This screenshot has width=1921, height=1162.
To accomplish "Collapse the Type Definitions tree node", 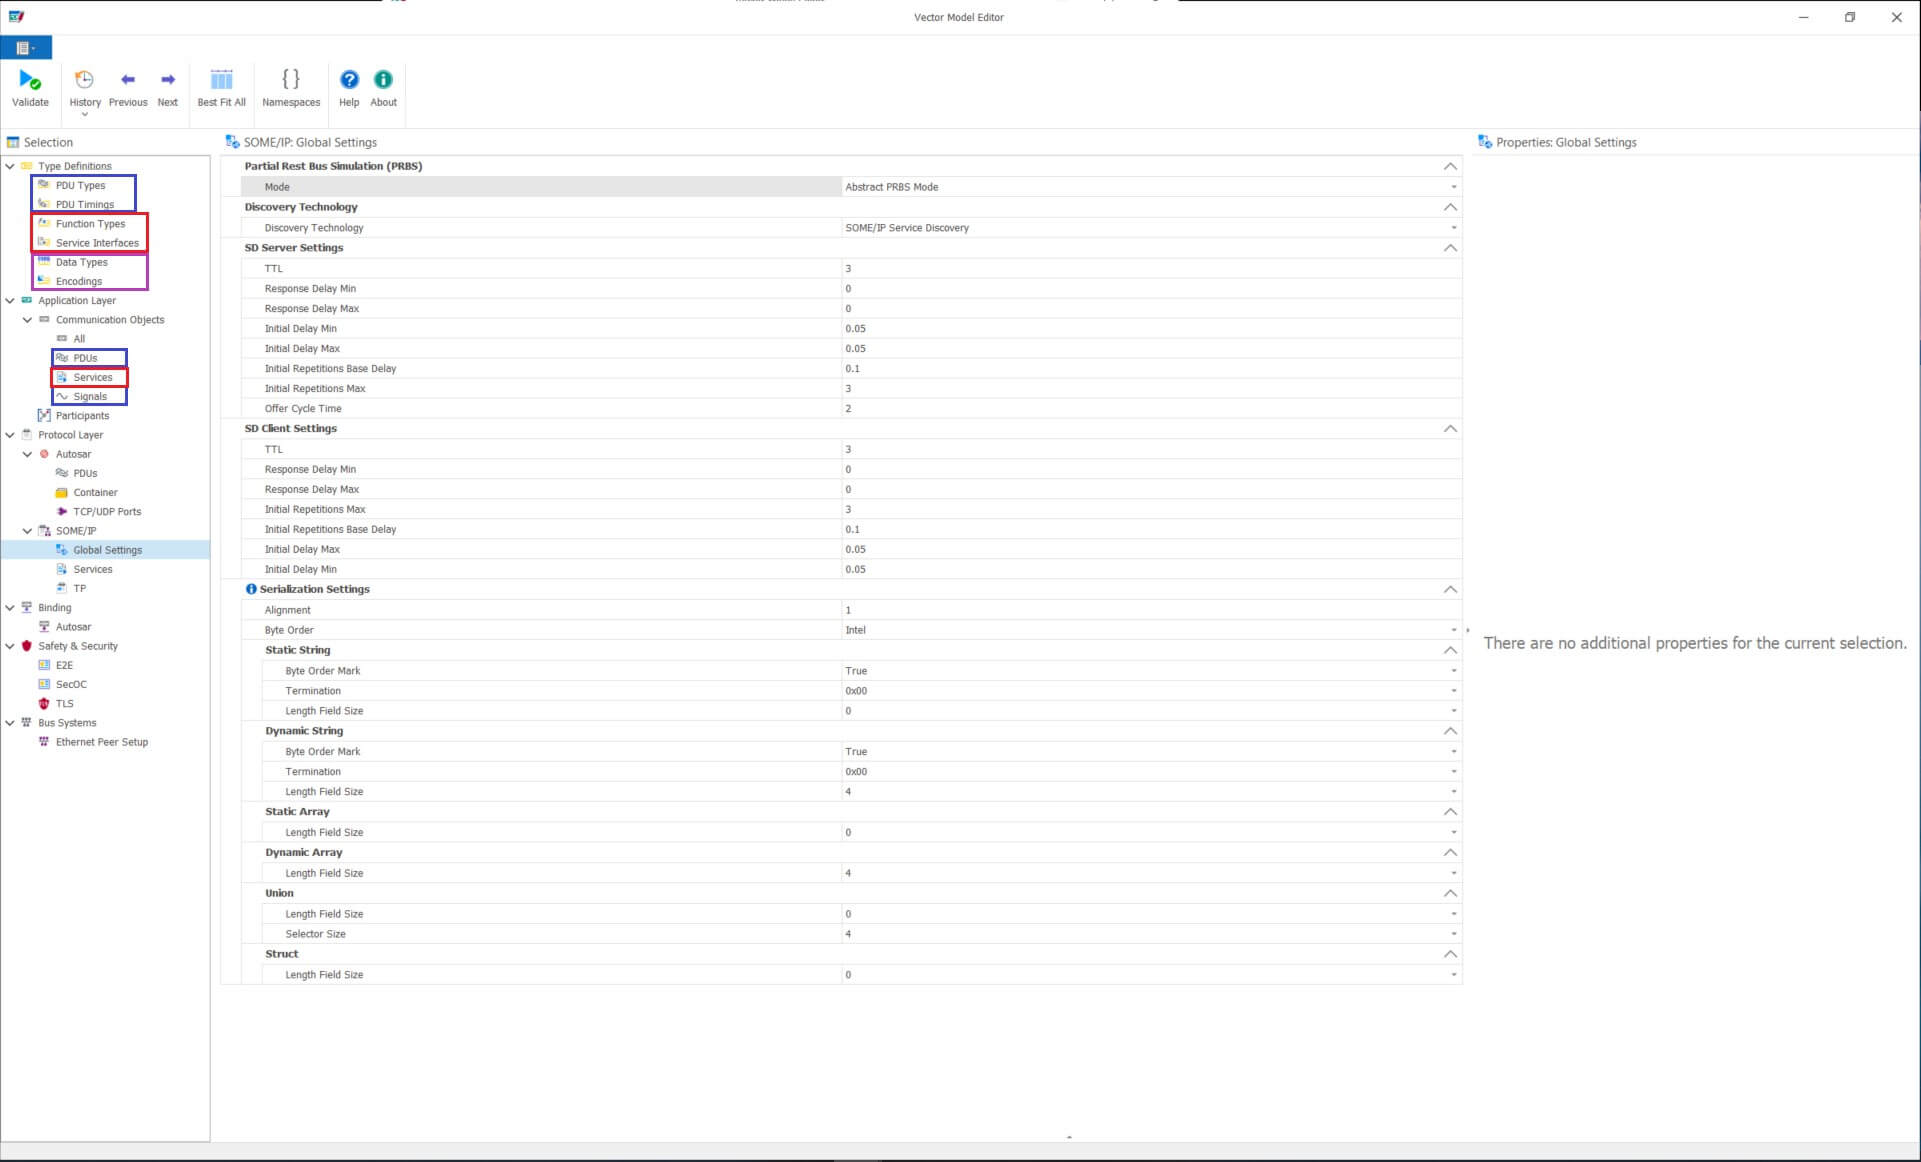I will click(10, 166).
